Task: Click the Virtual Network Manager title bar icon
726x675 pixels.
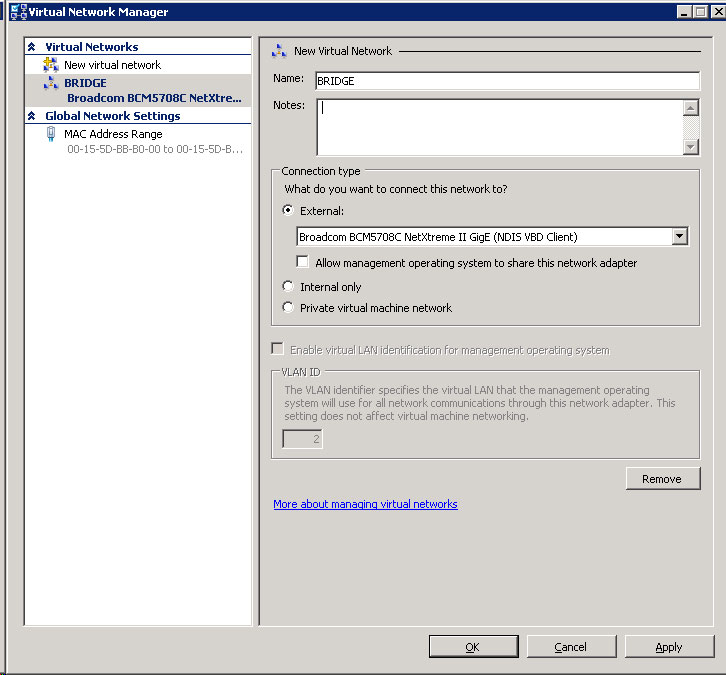Action: coord(16,12)
